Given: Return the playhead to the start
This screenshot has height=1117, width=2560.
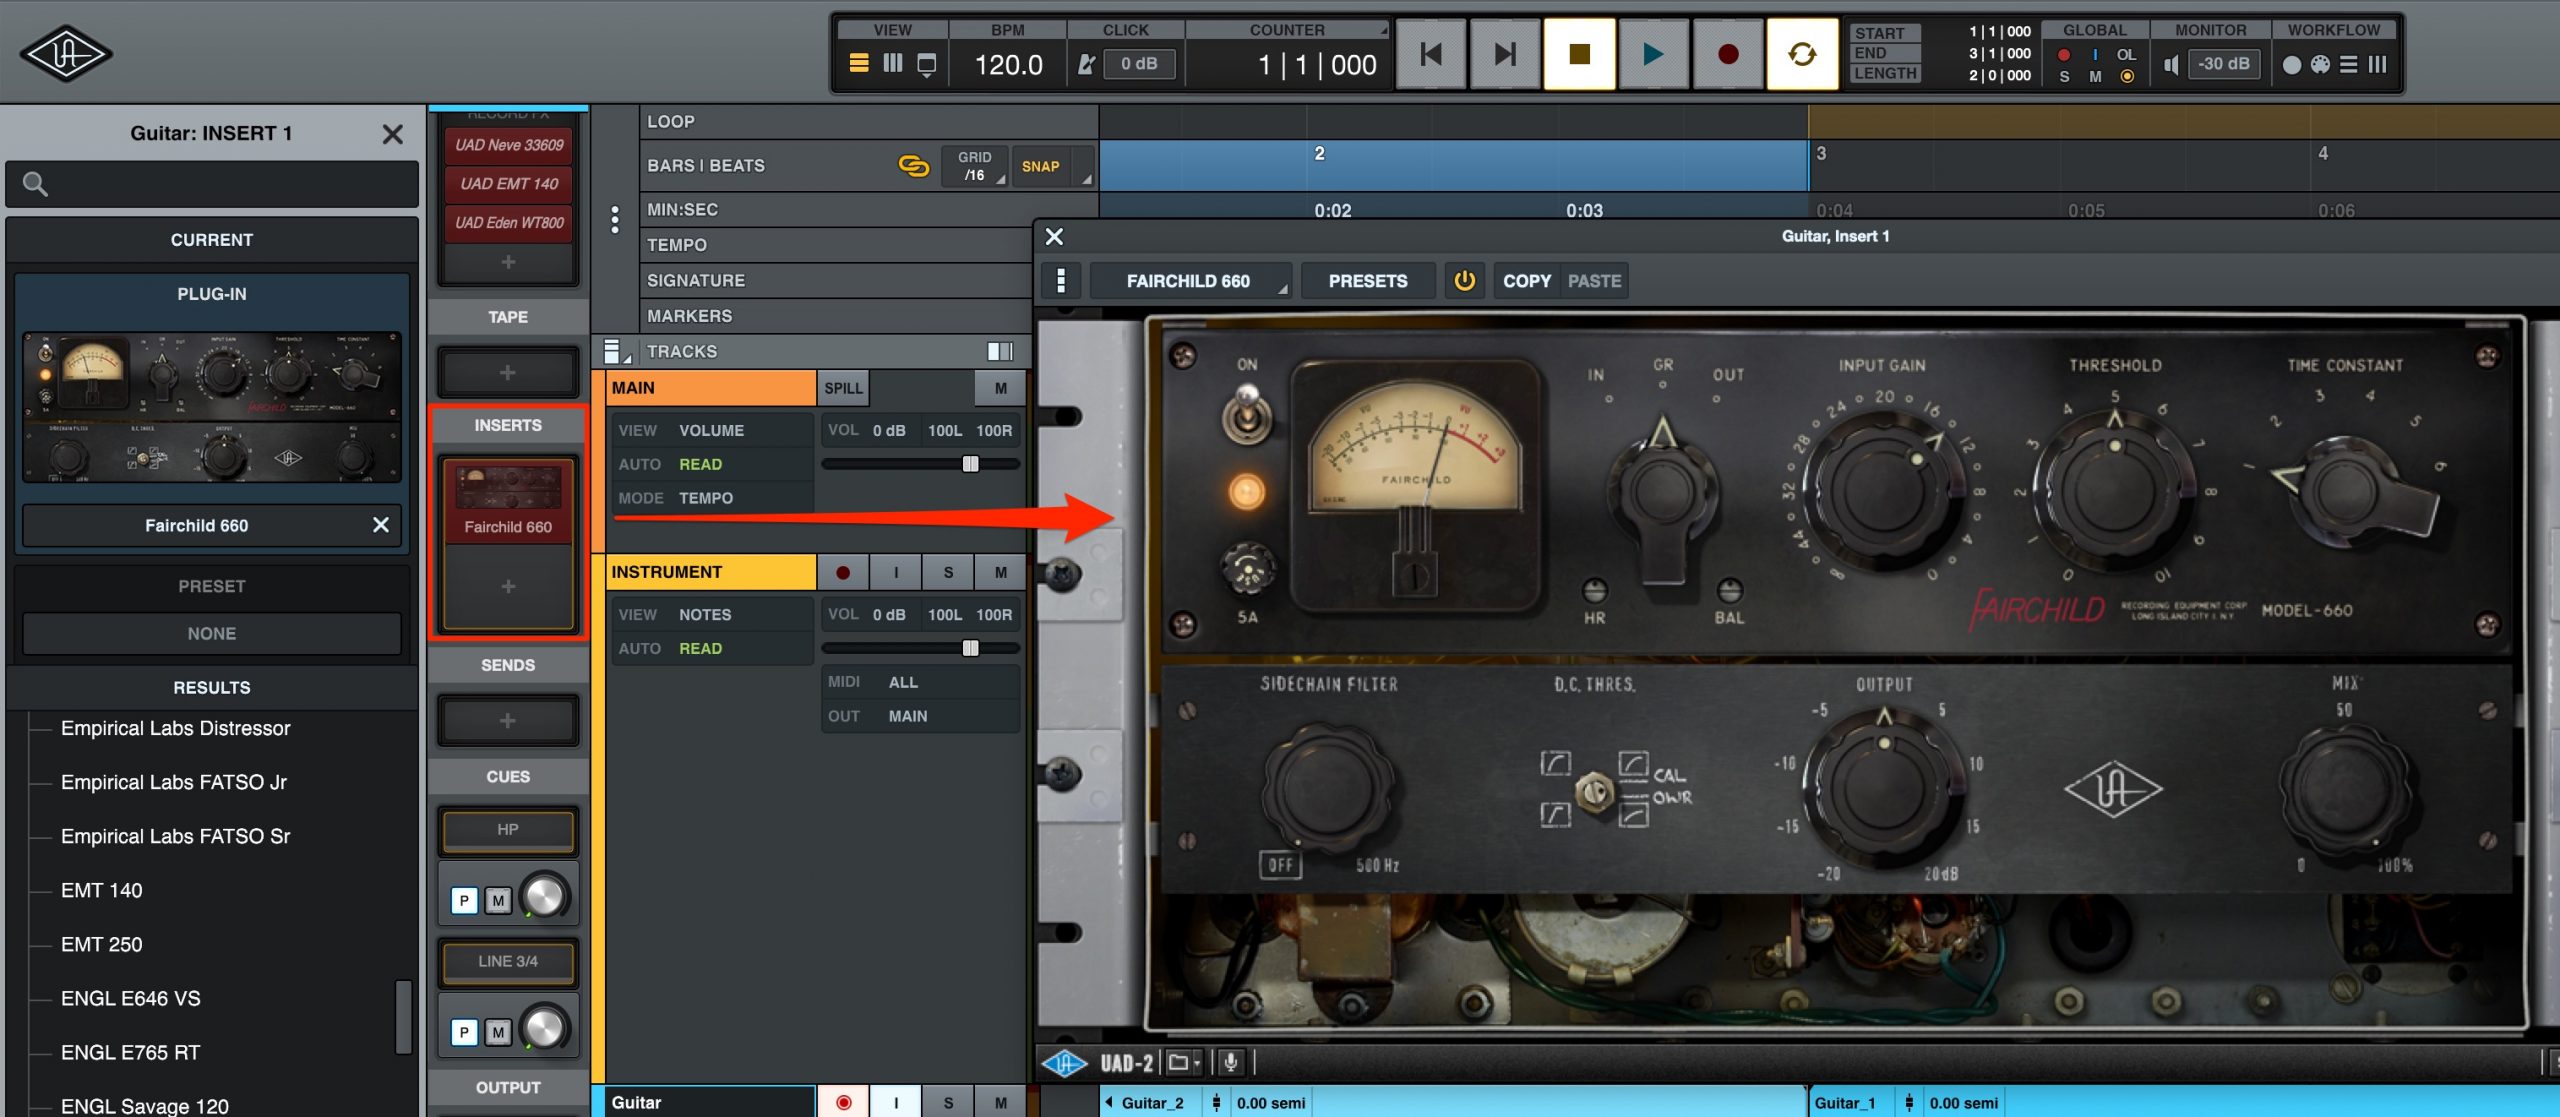Looking at the screenshot, I should (1431, 54).
